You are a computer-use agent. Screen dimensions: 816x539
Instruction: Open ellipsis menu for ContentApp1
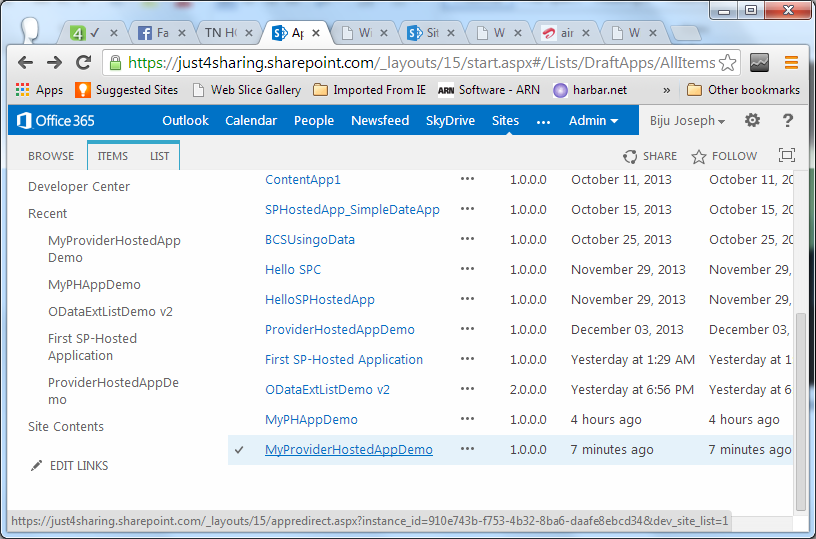tap(467, 179)
